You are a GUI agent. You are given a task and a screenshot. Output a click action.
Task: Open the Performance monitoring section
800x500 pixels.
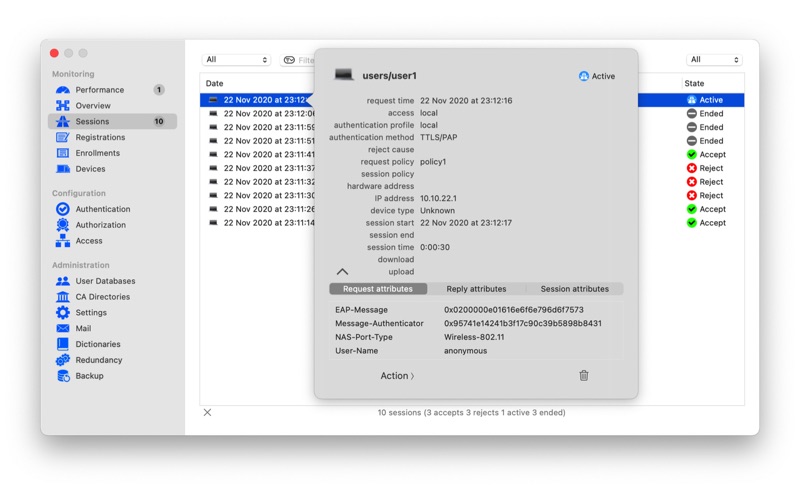coord(99,90)
